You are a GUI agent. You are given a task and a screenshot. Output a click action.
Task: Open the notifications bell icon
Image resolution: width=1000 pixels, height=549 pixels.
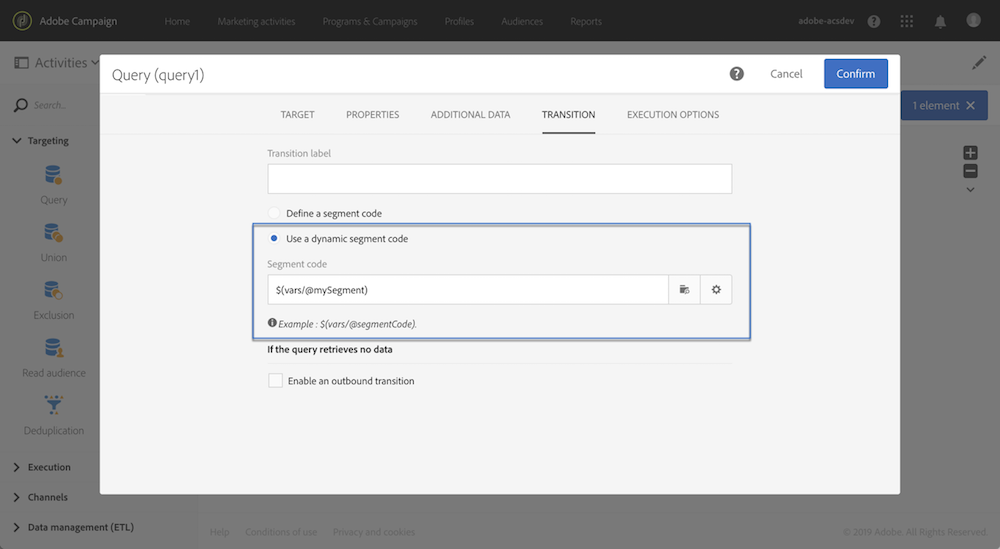[x=940, y=22]
